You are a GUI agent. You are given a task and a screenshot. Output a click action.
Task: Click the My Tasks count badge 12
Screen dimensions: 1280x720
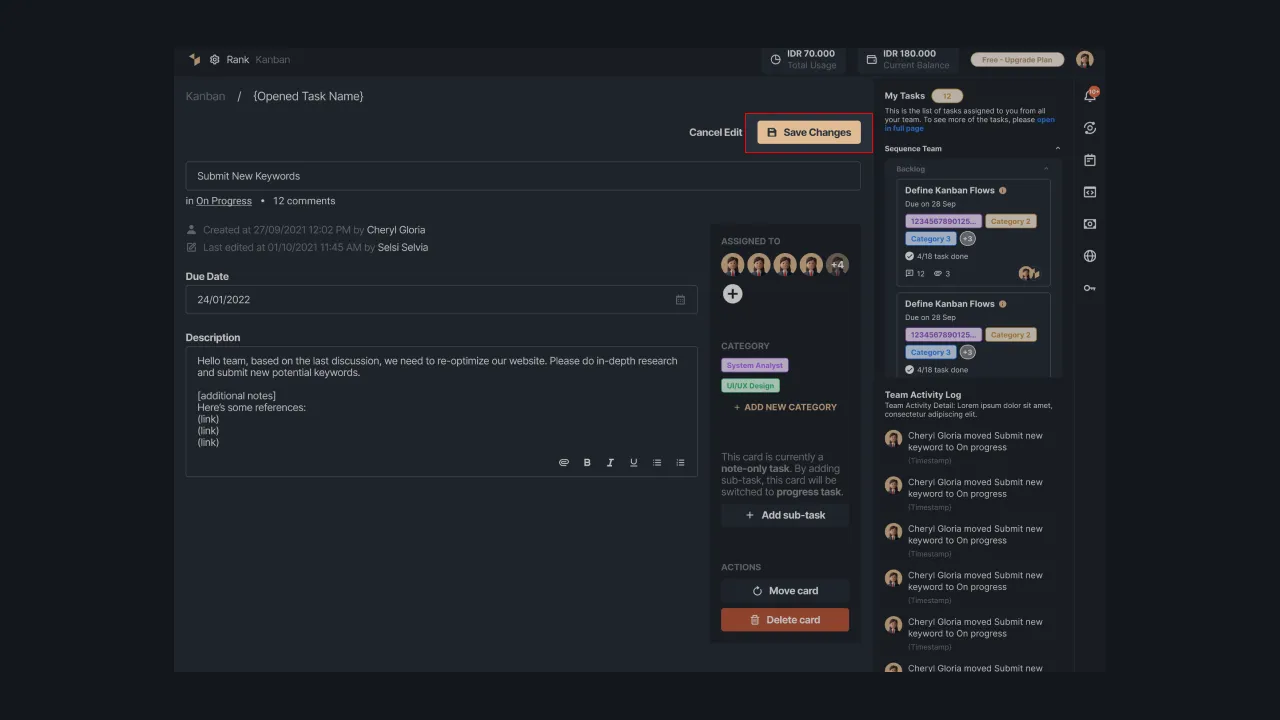(x=947, y=96)
